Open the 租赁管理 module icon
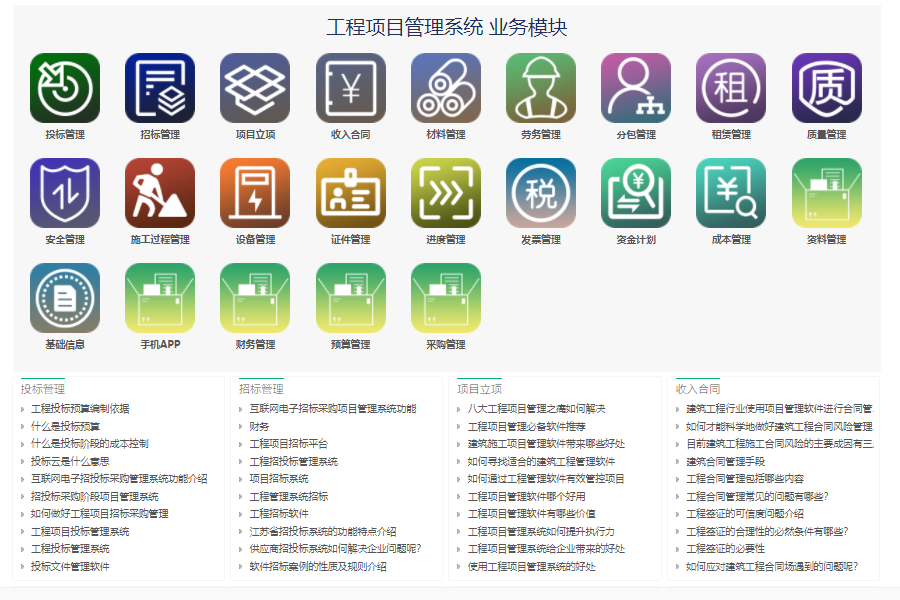The height and width of the screenshot is (600, 900). coord(731,88)
